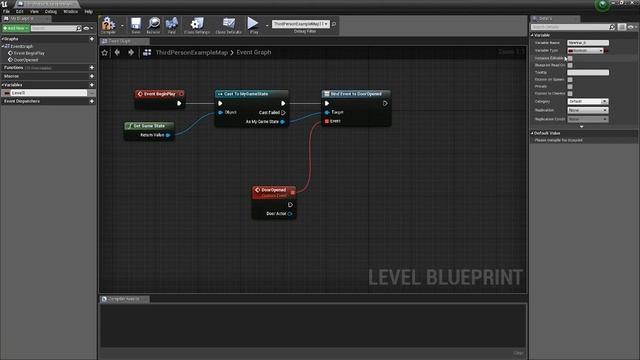
Task: Open the ThirdPersonExampleMap debug filter dropdown
Action: [x=301, y=24]
